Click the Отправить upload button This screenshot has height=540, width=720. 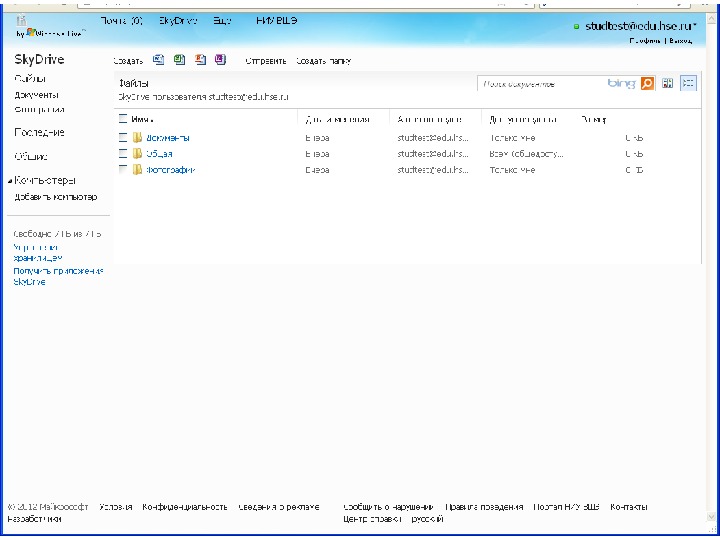click(266, 61)
